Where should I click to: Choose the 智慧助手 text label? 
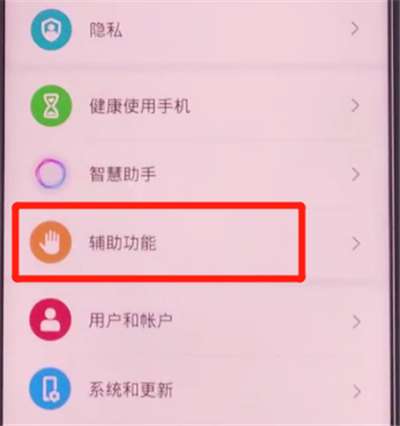pyautogui.click(x=122, y=174)
